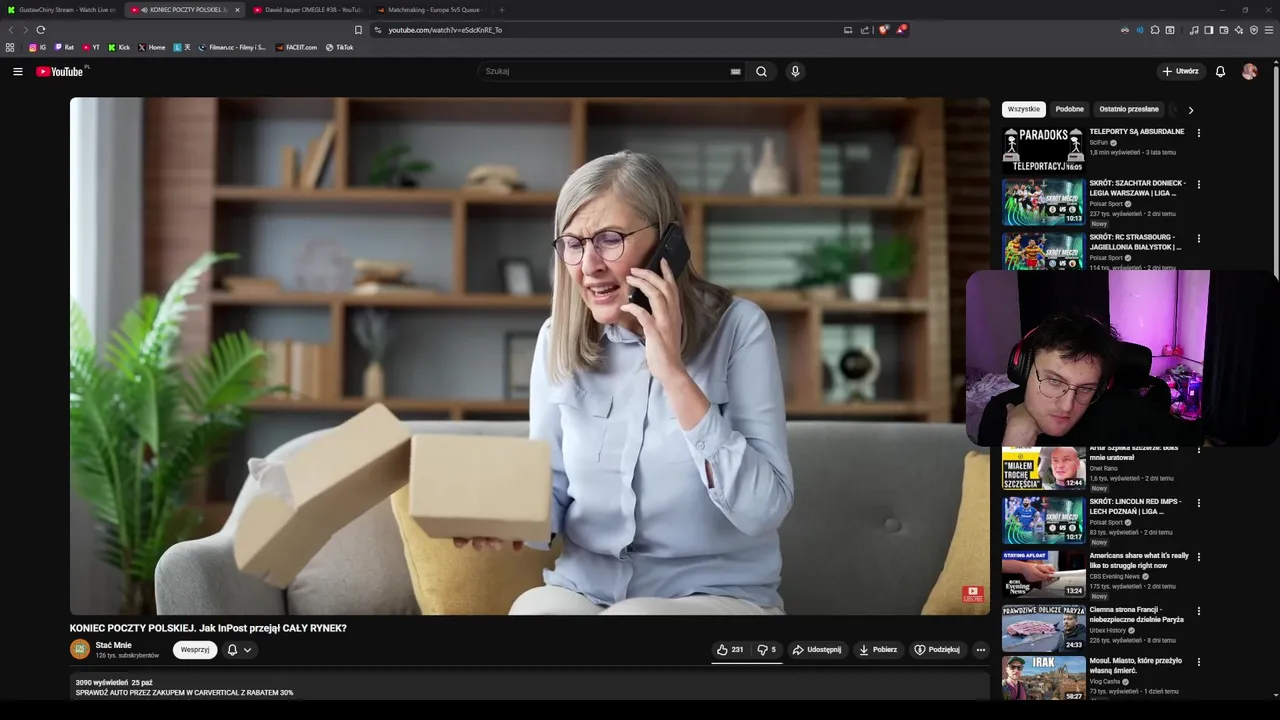Open options for the Mosul. Miasto video
The height and width of the screenshot is (720, 1280).
(x=1198, y=662)
